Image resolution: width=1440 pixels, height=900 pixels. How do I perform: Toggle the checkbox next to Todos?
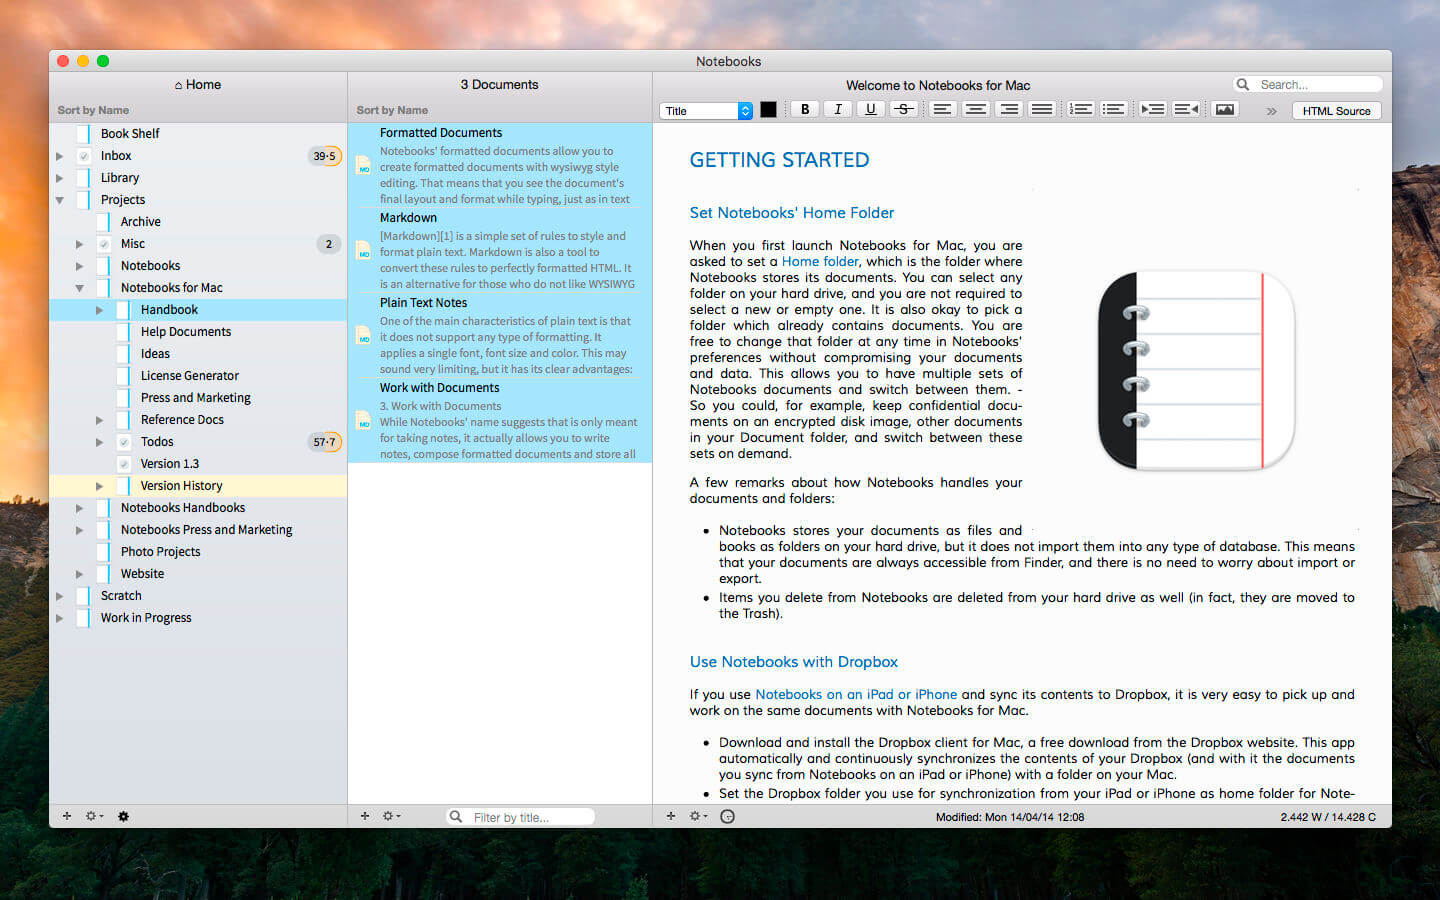coord(123,441)
